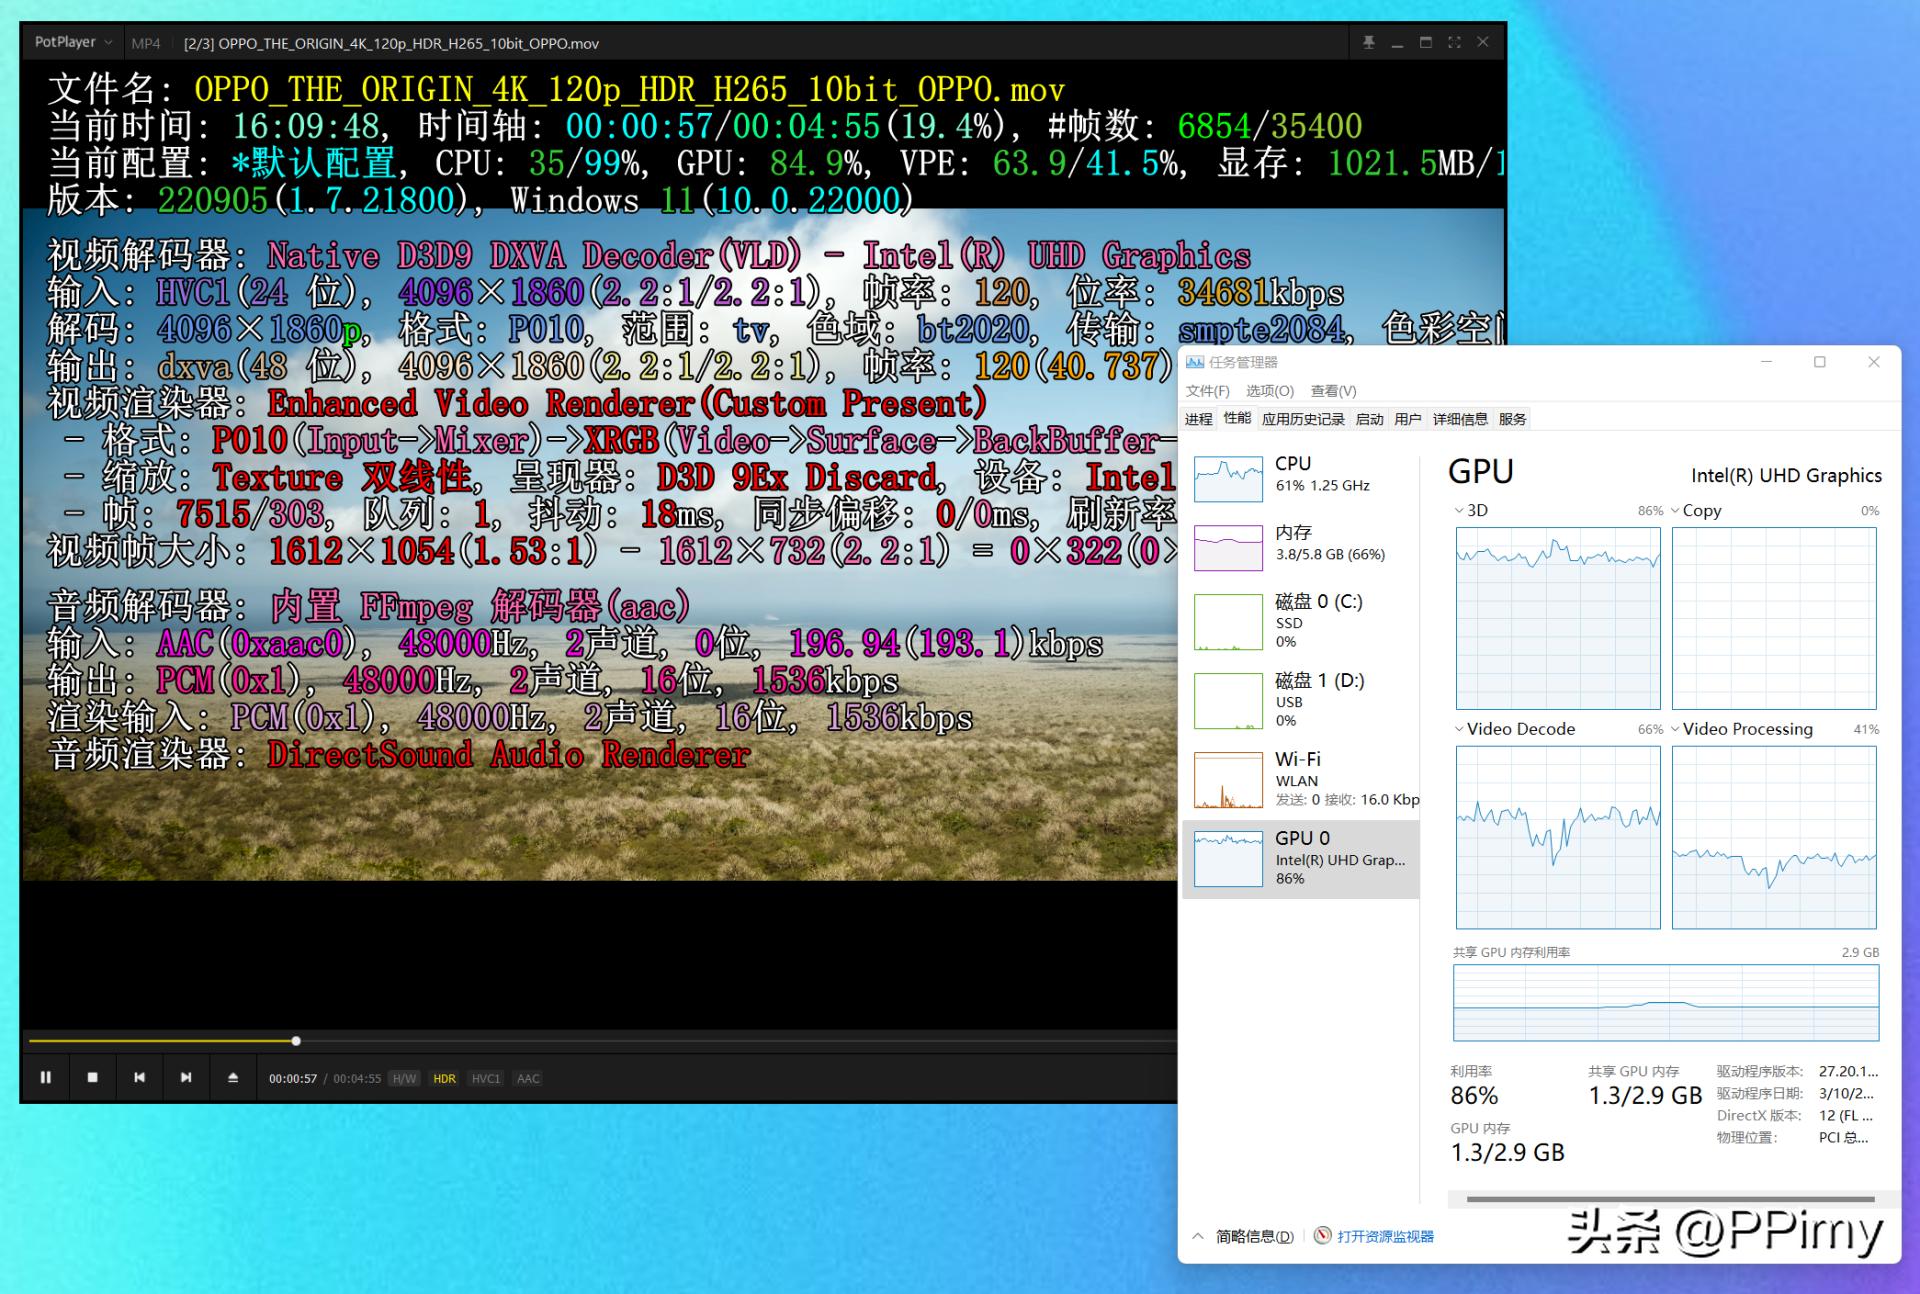Screen dimensions: 1920x1294
Task: Enter PotPlayer fullscreen mode icon
Action: point(1454,42)
